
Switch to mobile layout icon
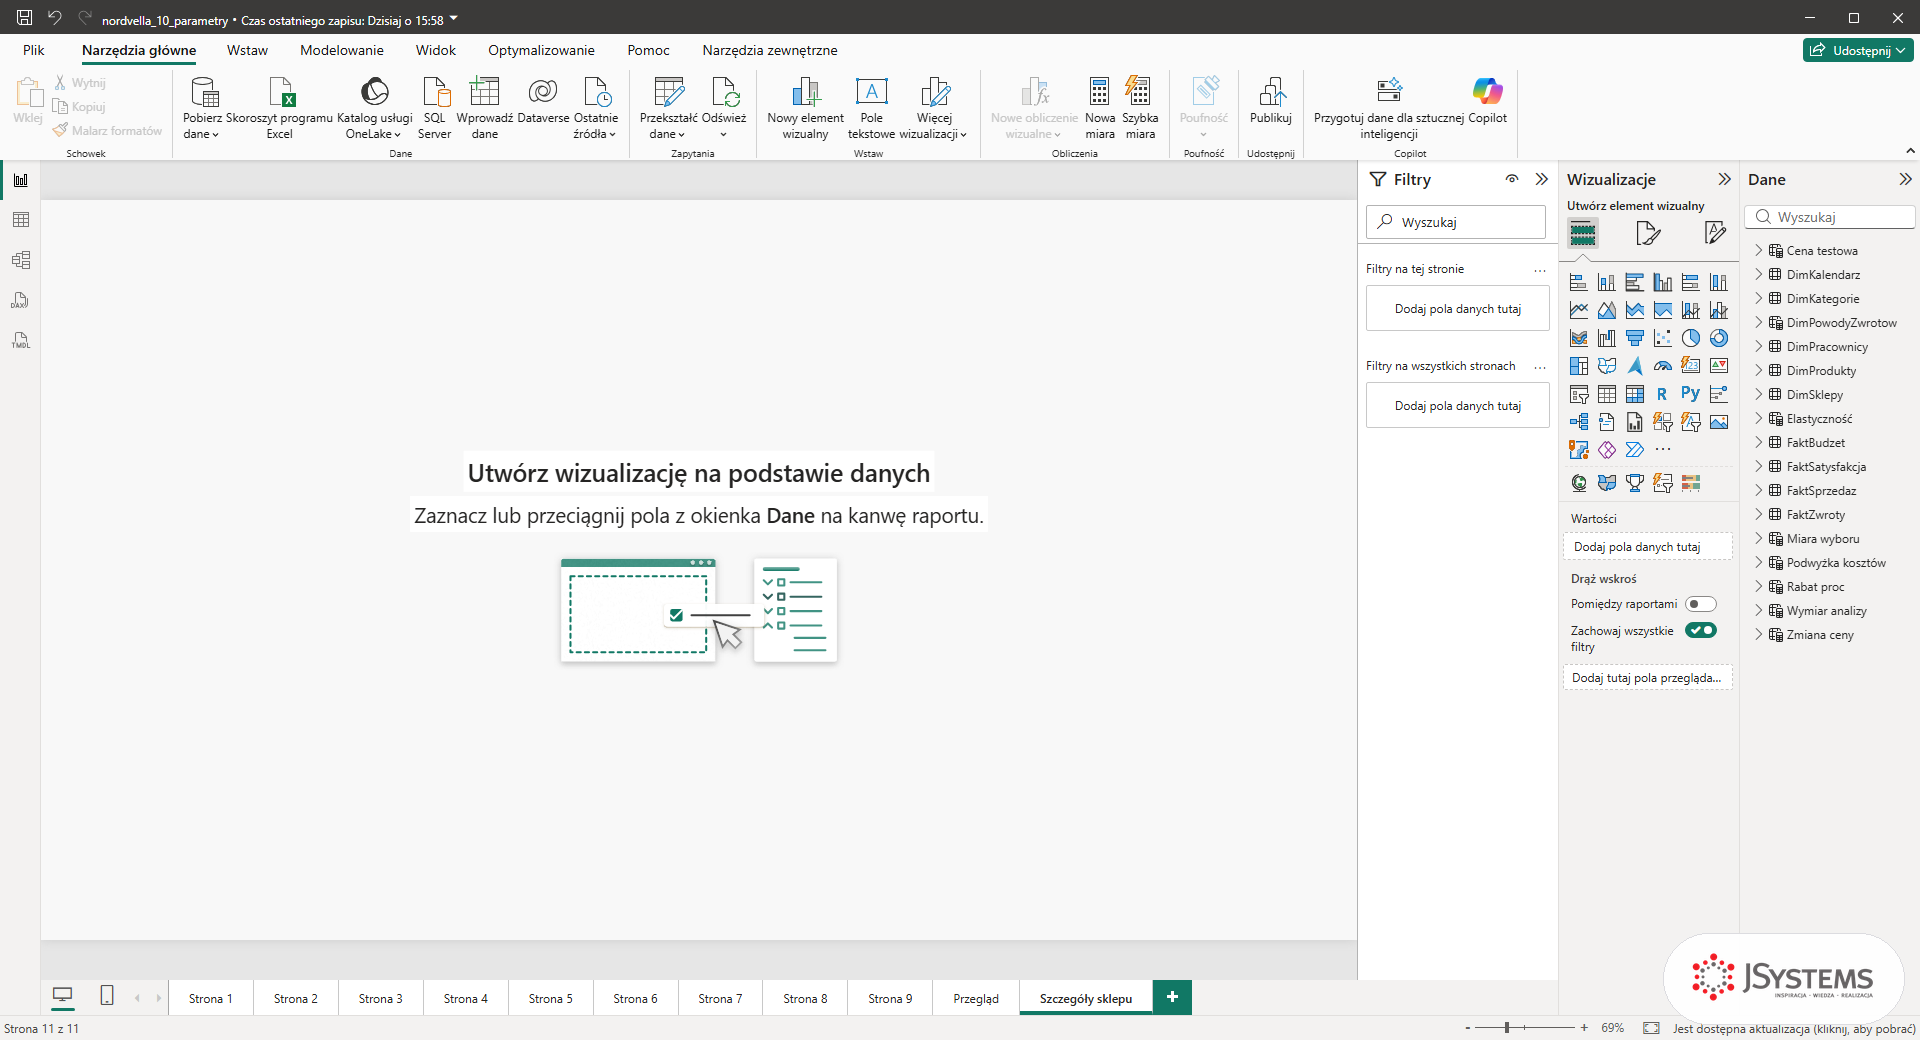tap(107, 996)
